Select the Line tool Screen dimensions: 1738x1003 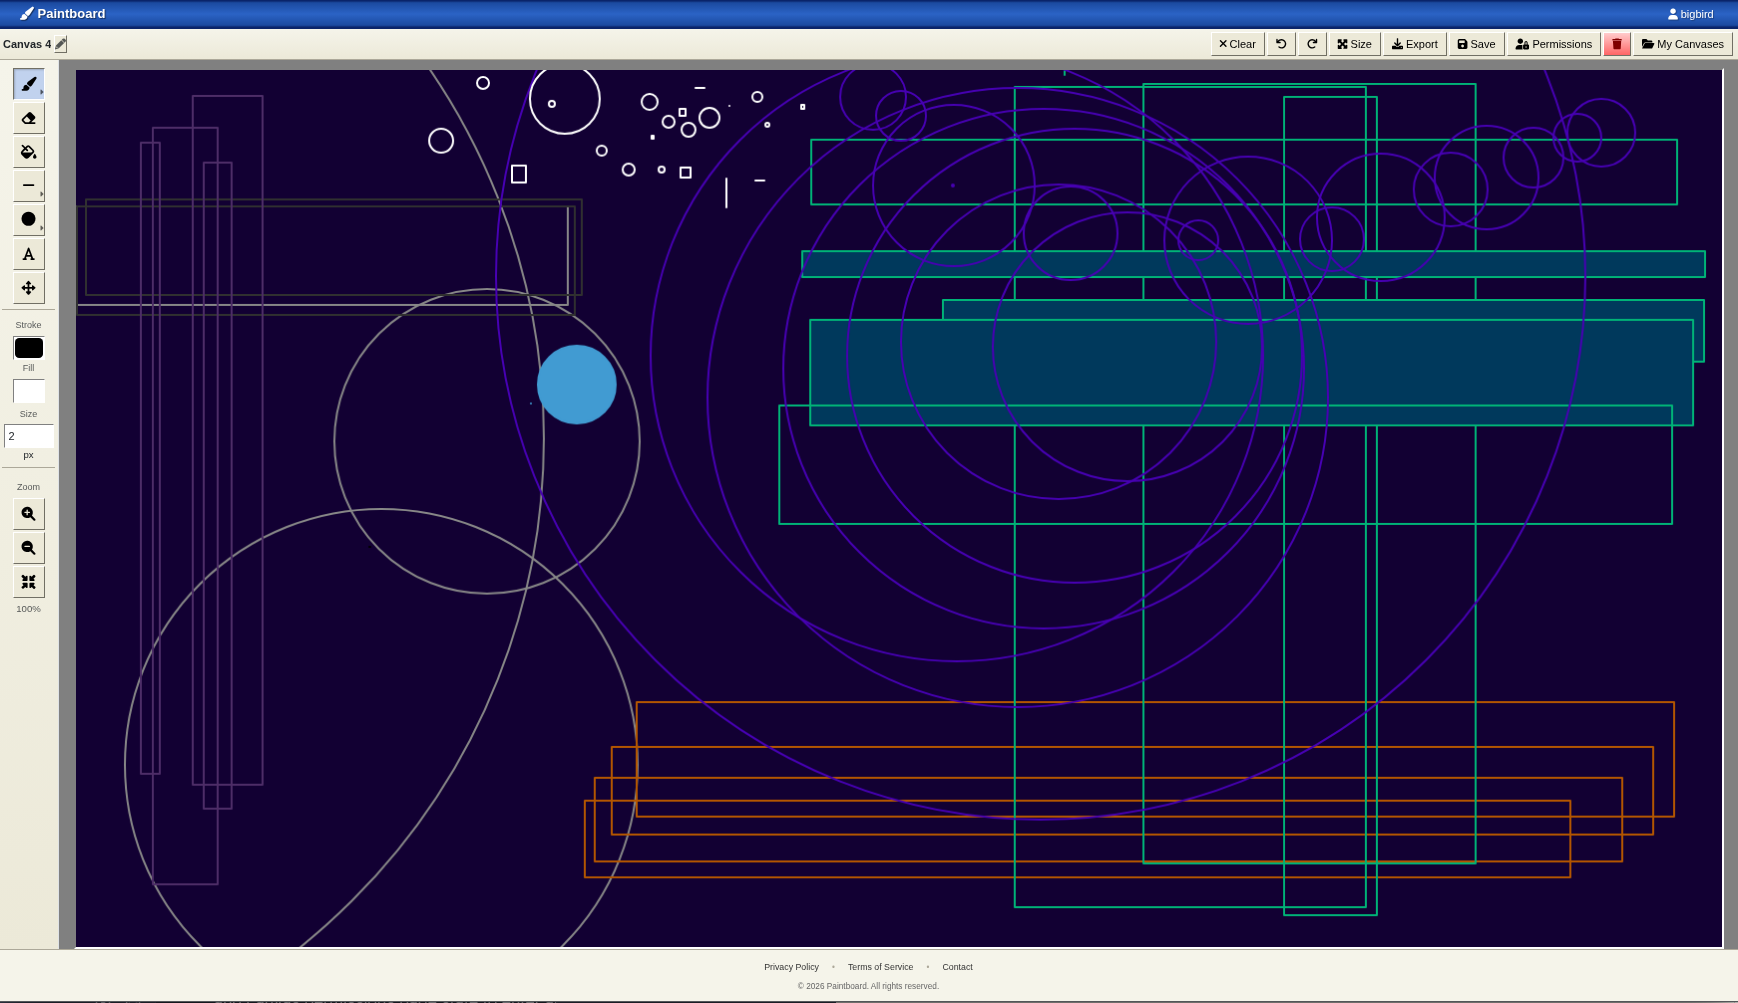pos(27,185)
